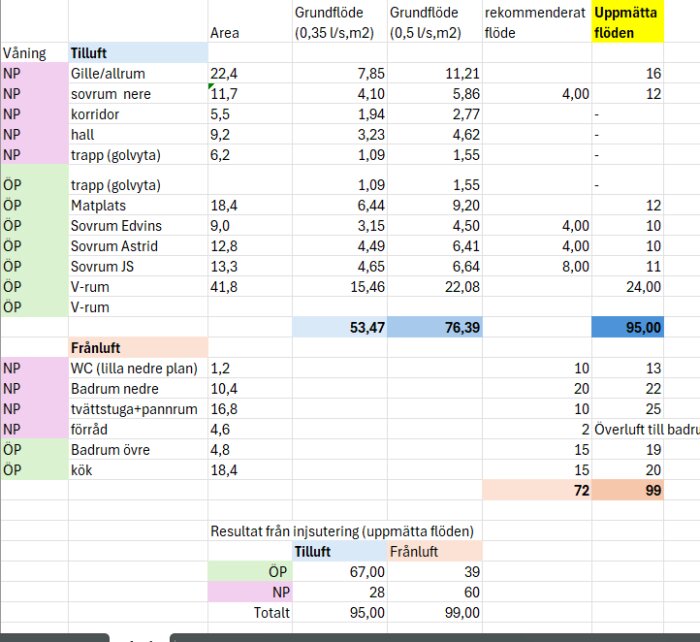
Task: Click Sovrum JS recommended flow 8,00
Action: (537, 267)
